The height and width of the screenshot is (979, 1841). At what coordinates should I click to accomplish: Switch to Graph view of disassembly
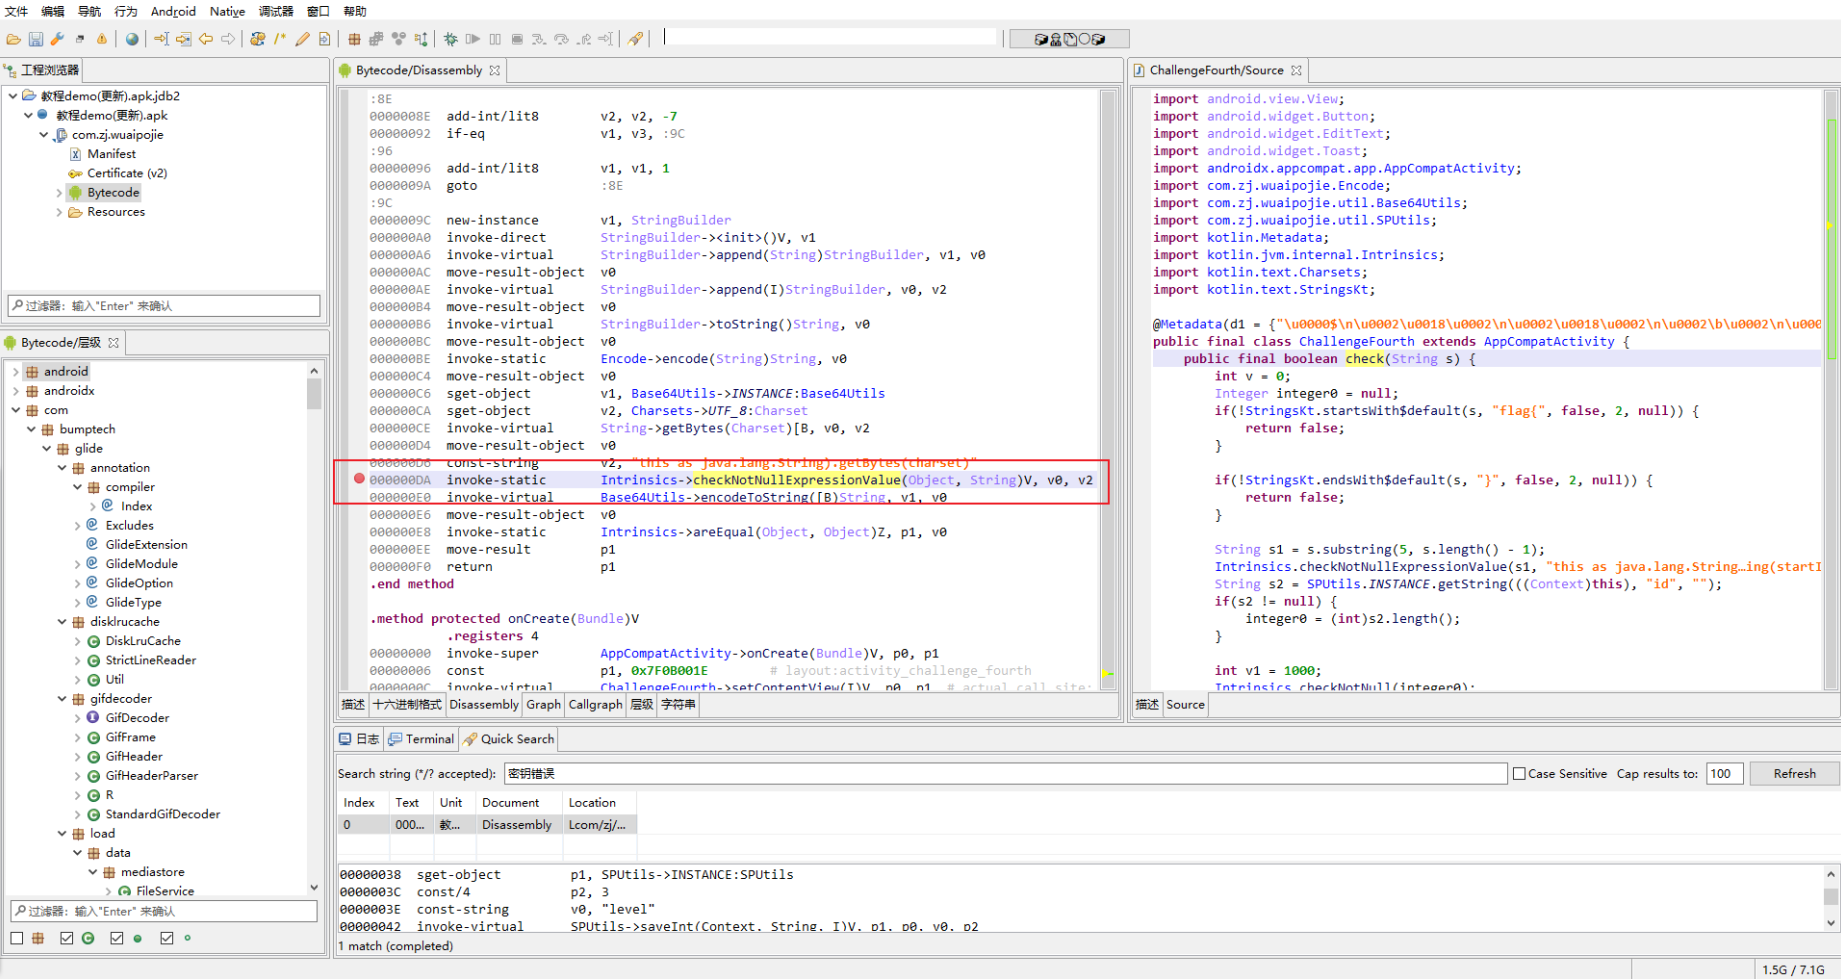point(543,704)
